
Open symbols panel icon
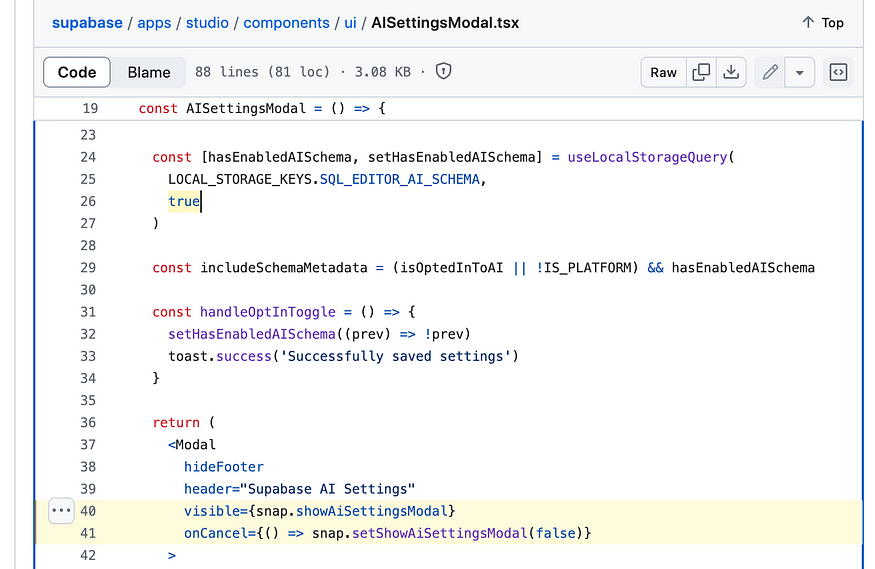(x=838, y=72)
